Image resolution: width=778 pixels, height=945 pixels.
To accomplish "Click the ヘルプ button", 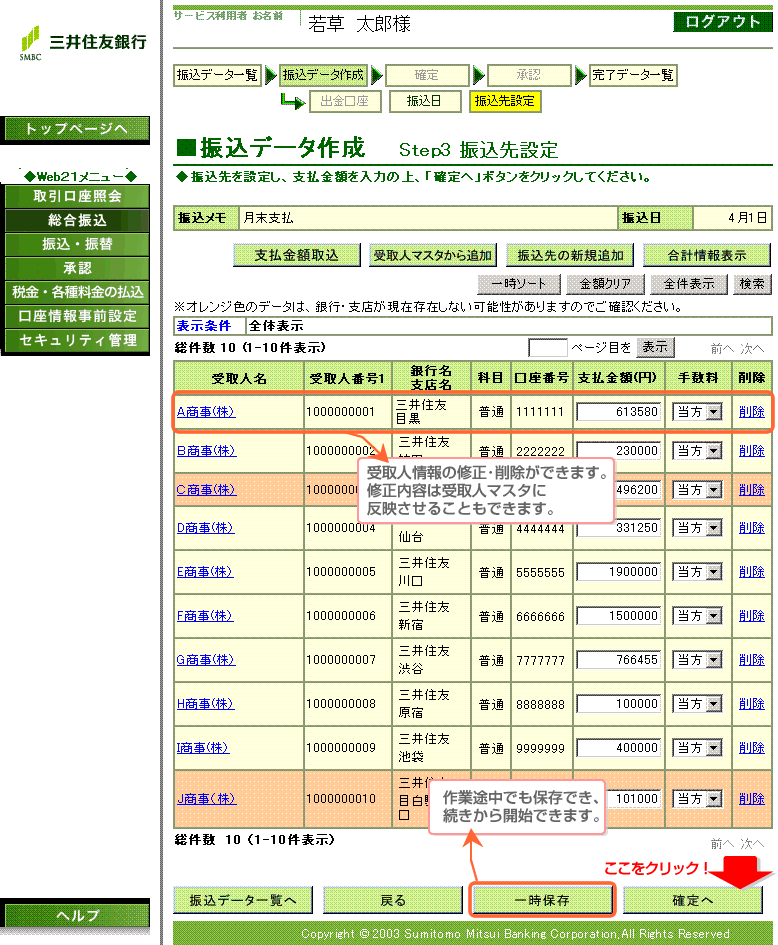I will point(77,915).
